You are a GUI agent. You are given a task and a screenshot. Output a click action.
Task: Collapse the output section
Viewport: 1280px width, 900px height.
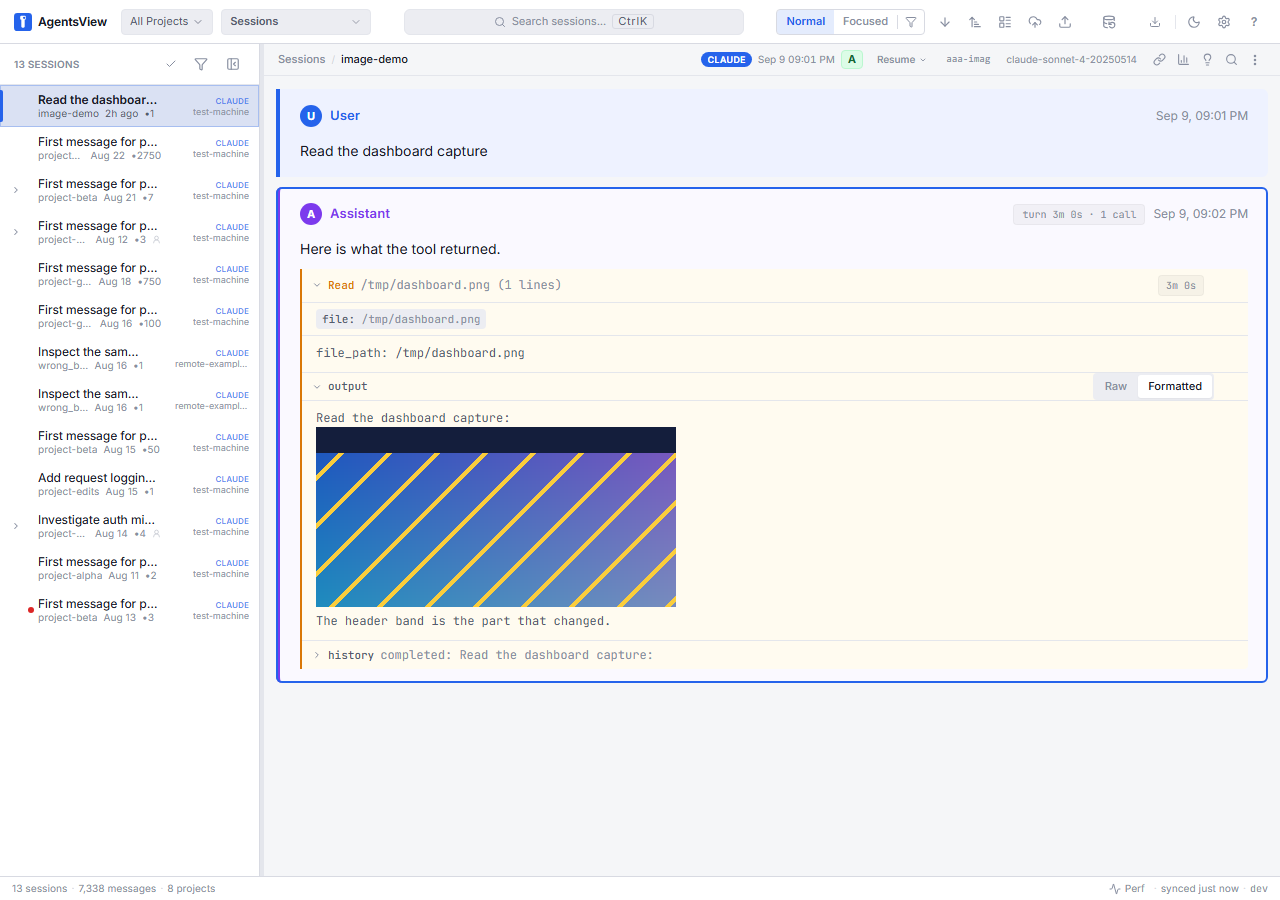317,386
